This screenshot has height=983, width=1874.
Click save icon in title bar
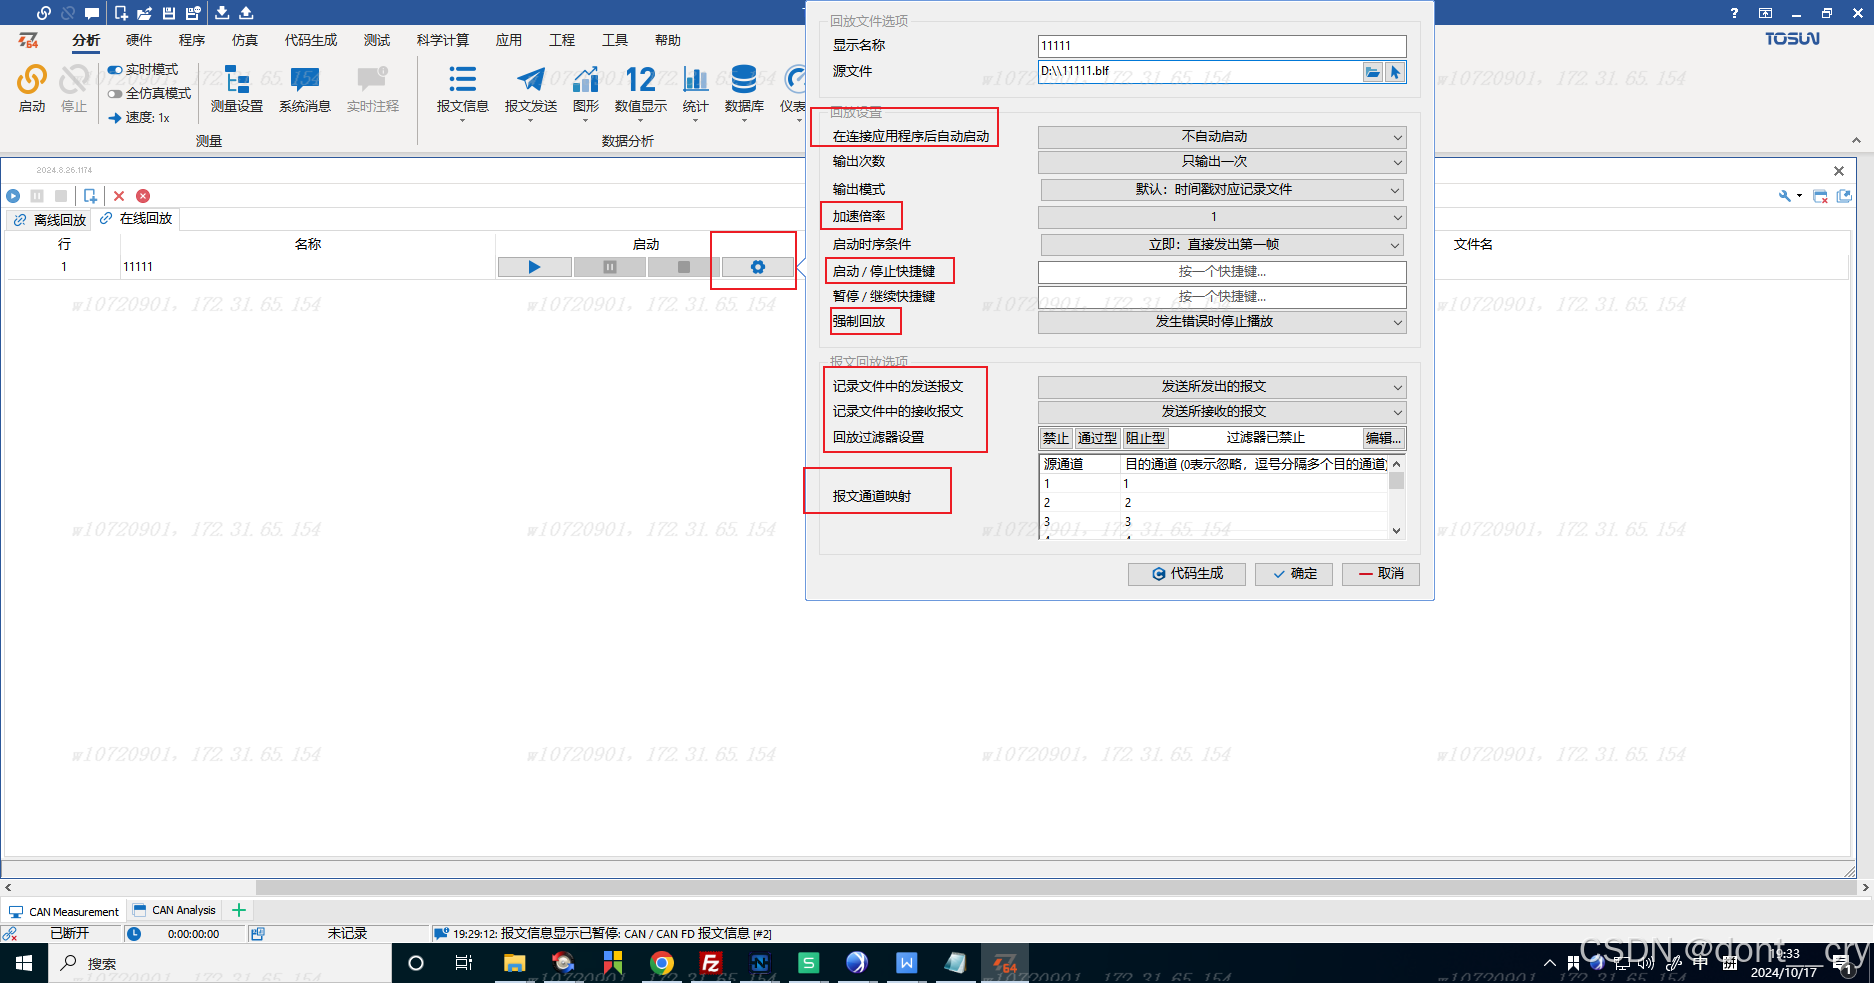pyautogui.click(x=169, y=13)
